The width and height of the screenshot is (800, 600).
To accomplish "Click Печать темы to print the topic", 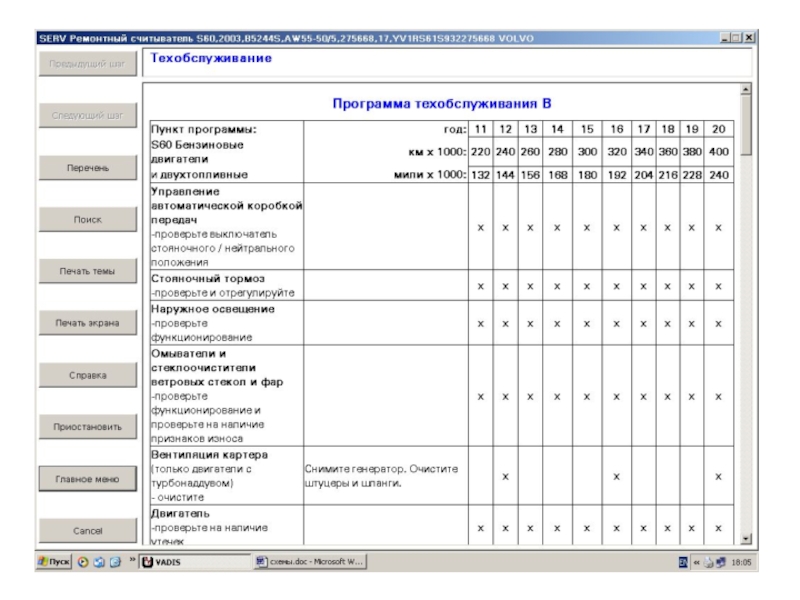I will 88,271.
